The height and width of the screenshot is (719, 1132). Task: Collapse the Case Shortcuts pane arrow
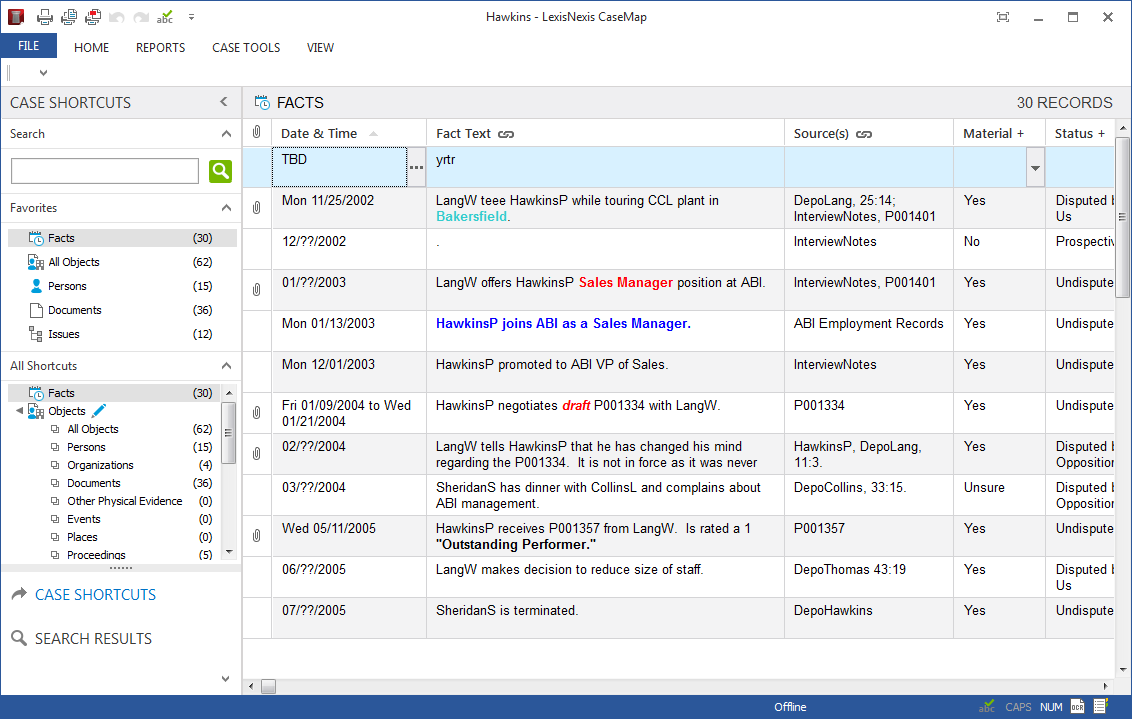click(224, 102)
